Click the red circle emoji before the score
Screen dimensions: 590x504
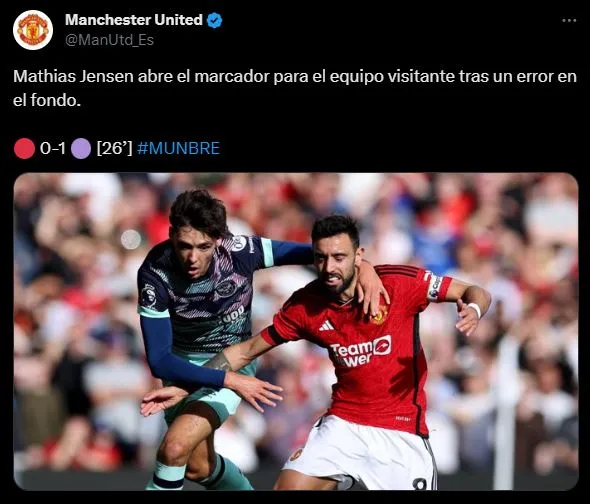click(x=24, y=148)
